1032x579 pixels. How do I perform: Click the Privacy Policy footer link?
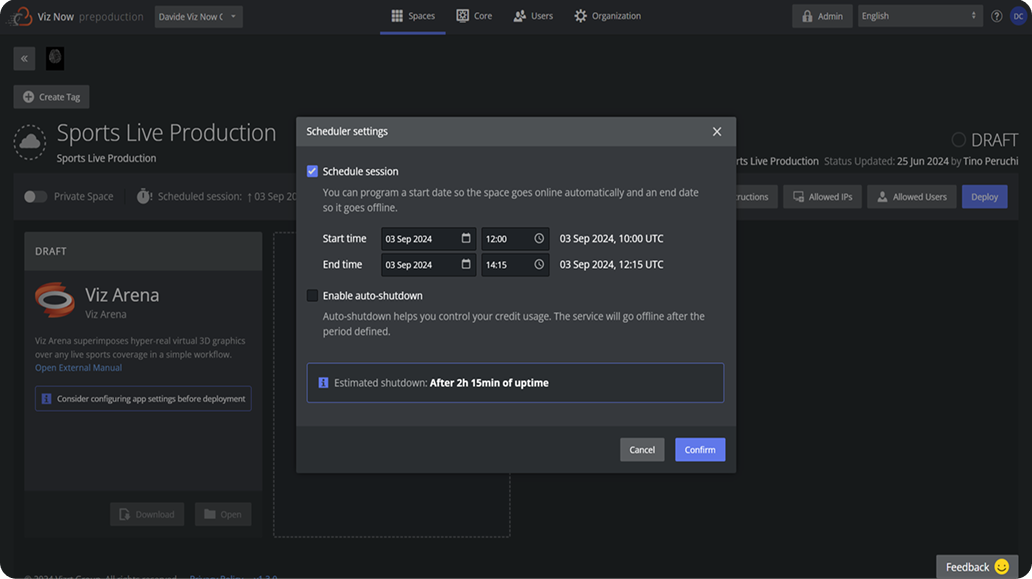click(x=217, y=576)
